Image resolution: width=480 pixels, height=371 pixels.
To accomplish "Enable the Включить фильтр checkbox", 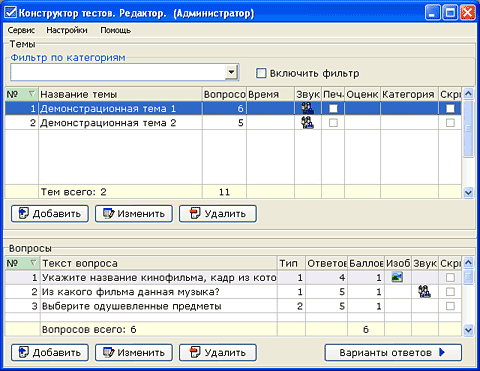I will 261,73.
